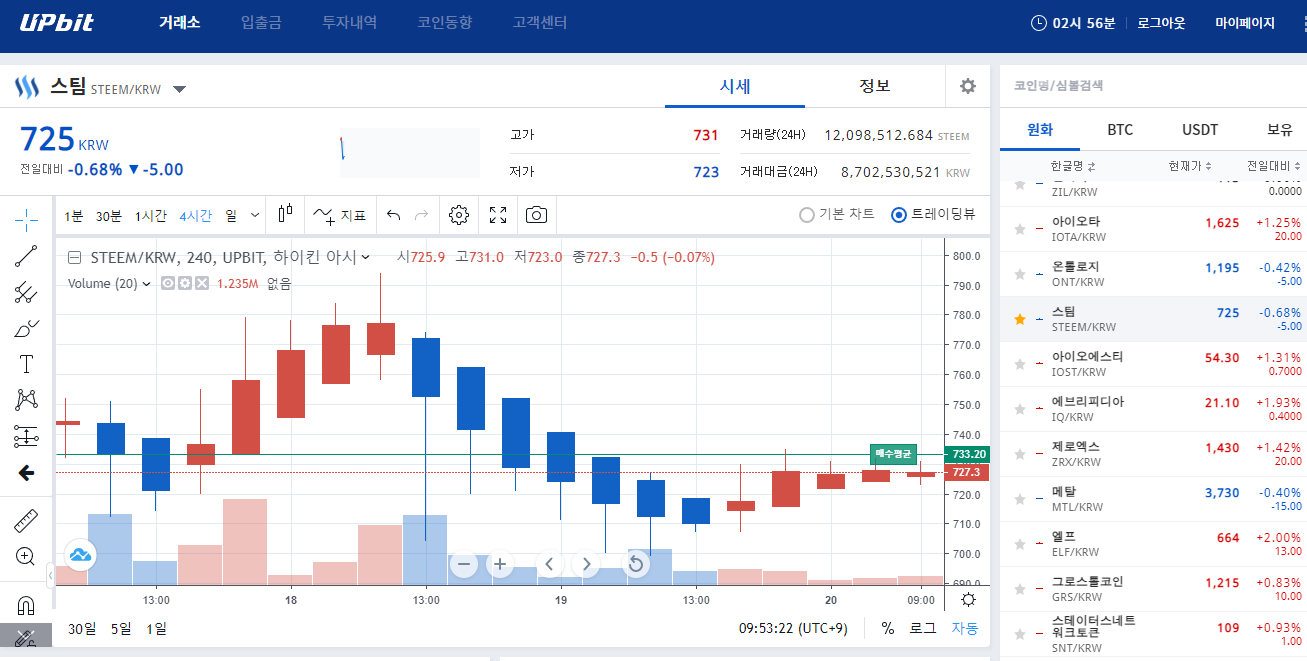
Task: Click the left arrow marker tool
Action: tap(27, 472)
